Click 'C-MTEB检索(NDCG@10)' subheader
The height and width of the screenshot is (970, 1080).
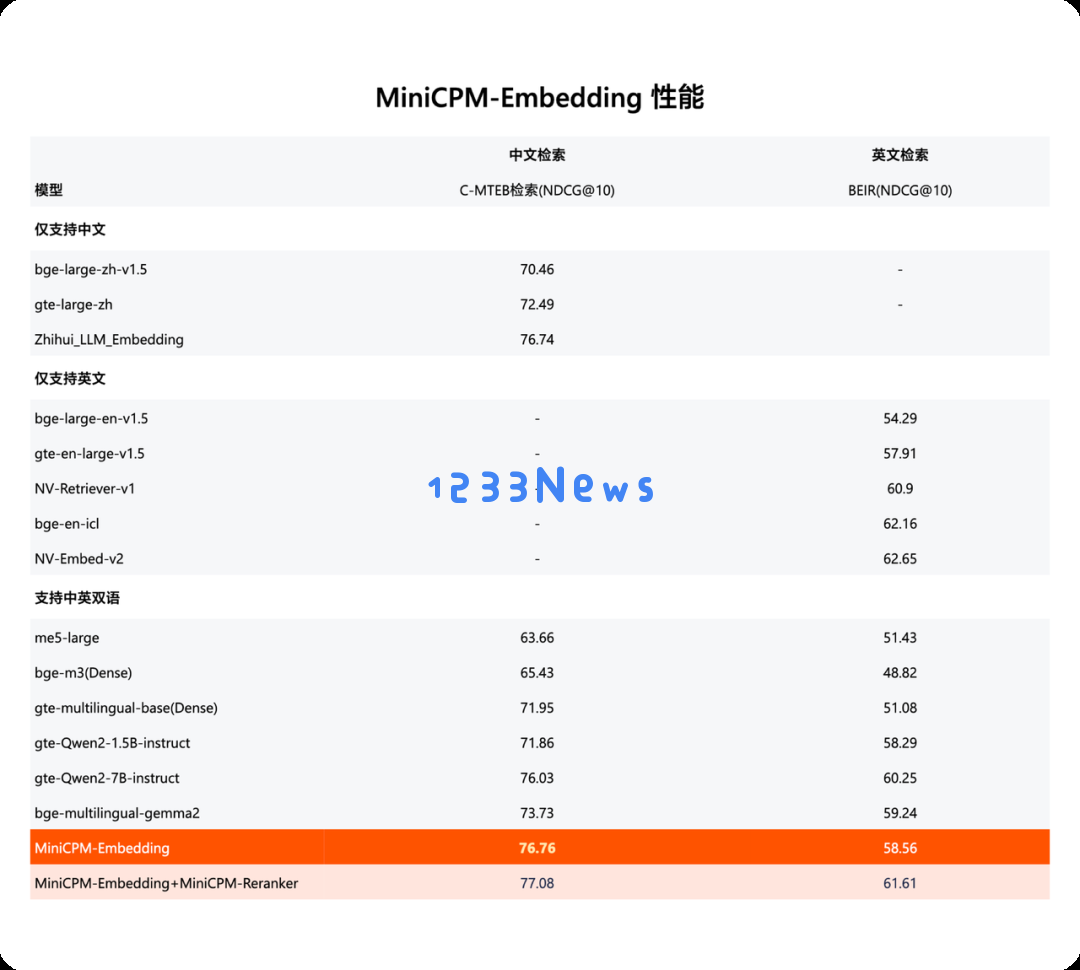[x=537, y=190]
